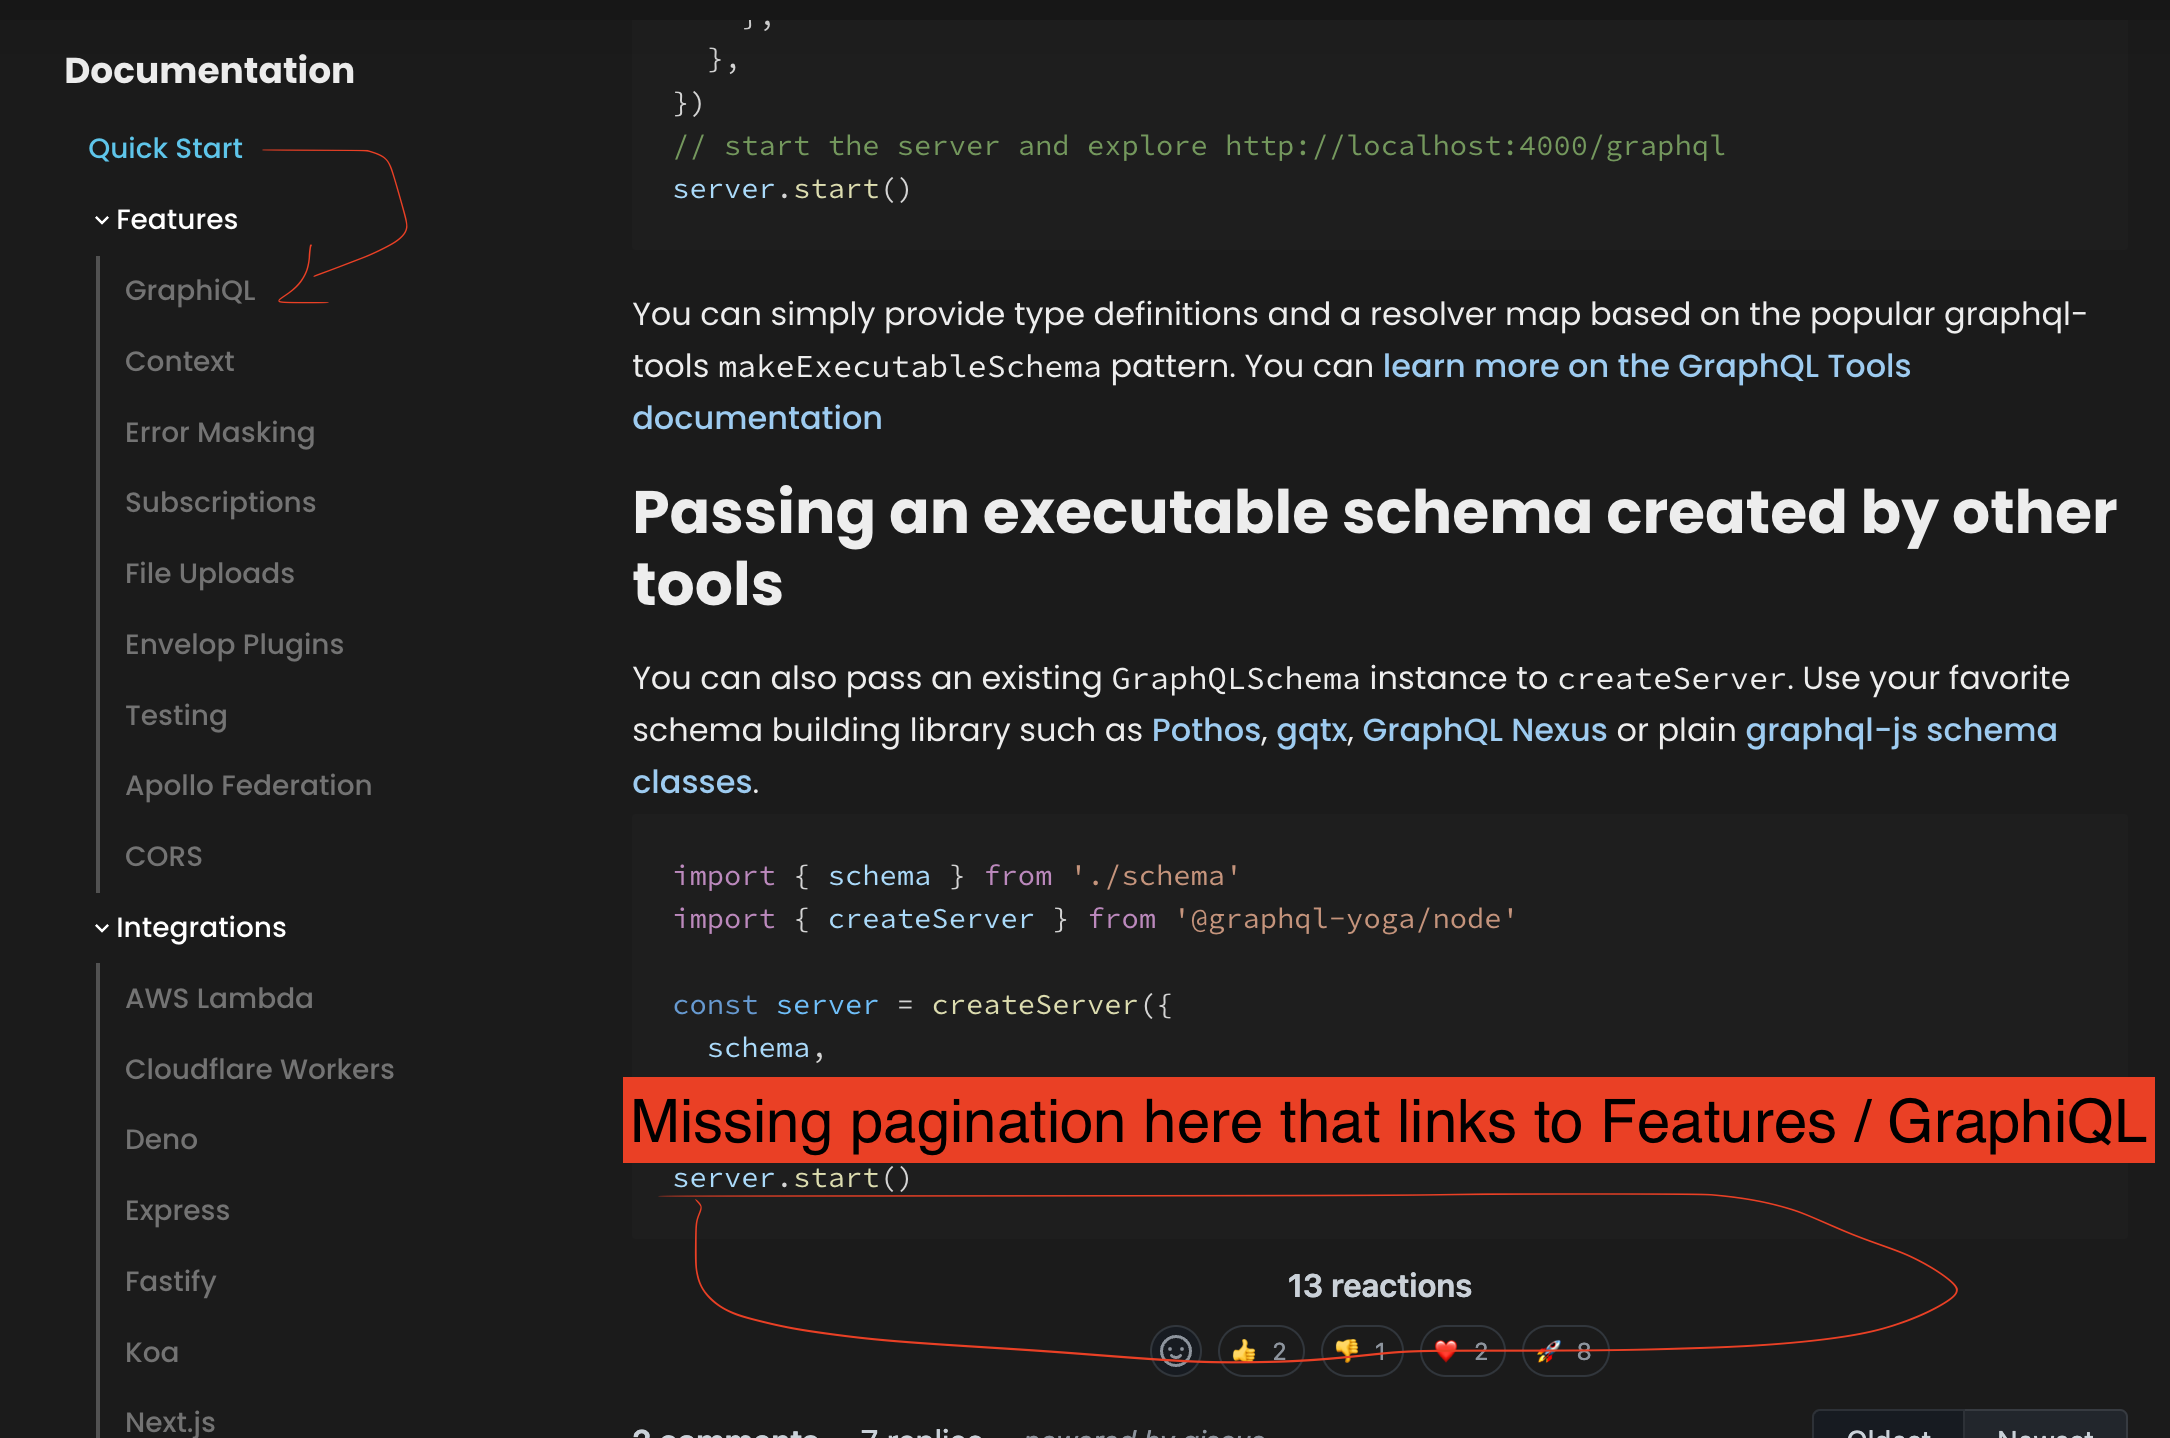React with the rocket emoji
The image size is (2170, 1438).
(x=1565, y=1351)
